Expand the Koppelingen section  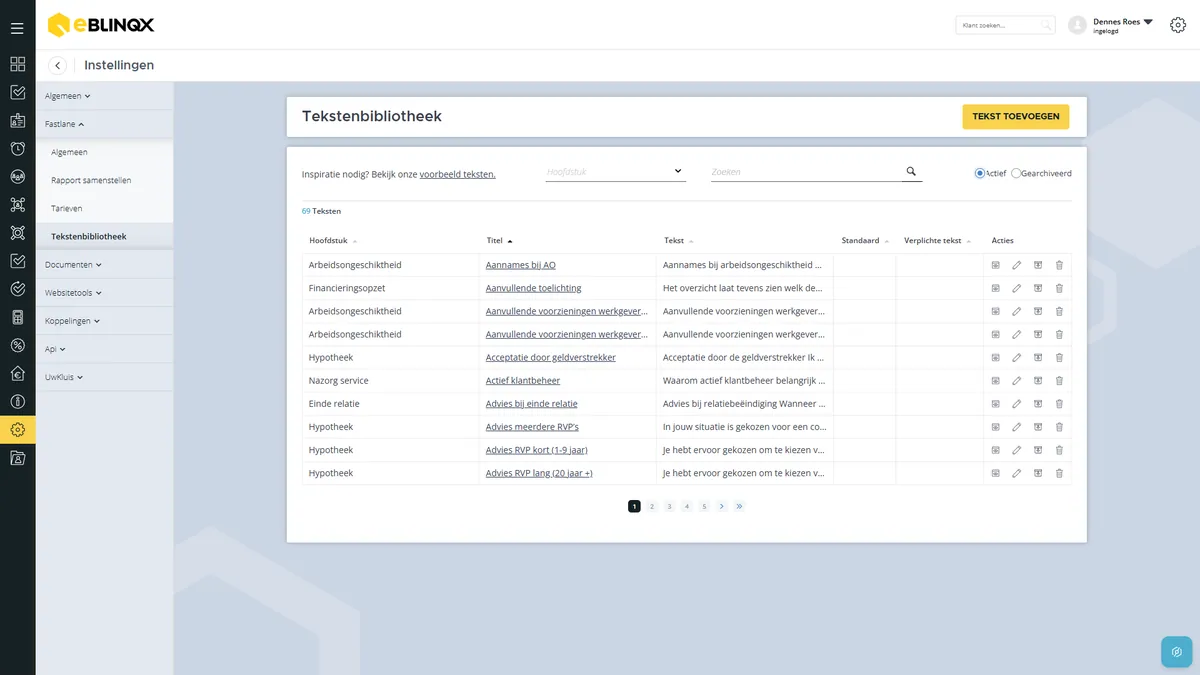(72, 321)
